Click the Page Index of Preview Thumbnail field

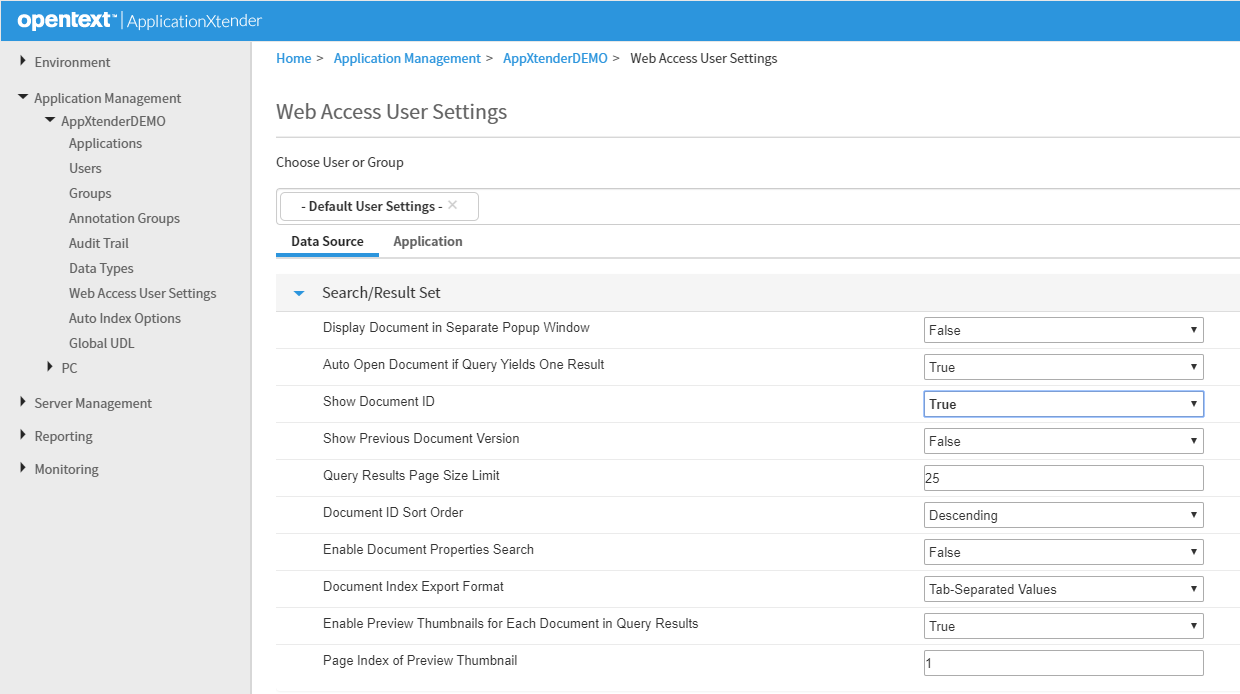click(x=1063, y=663)
